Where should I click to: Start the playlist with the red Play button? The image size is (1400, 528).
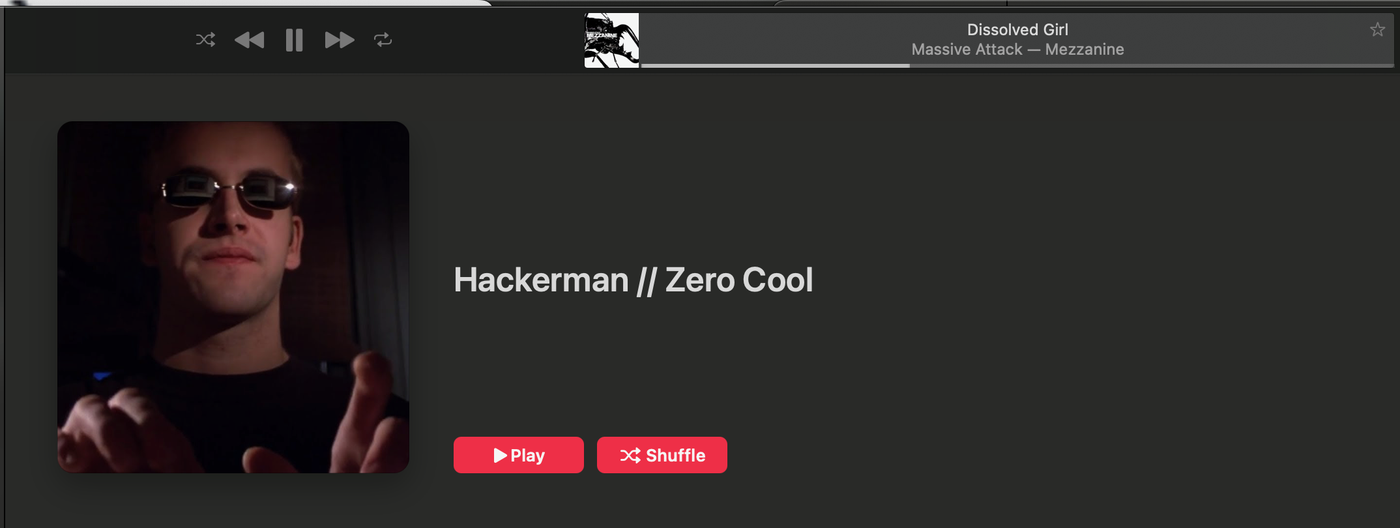pyautogui.click(x=519, y=455)
